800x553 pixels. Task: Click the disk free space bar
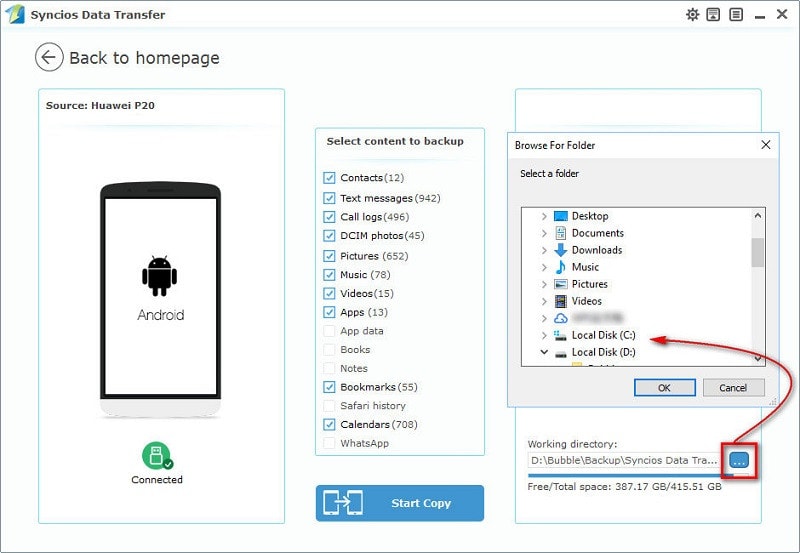[638, 475]
